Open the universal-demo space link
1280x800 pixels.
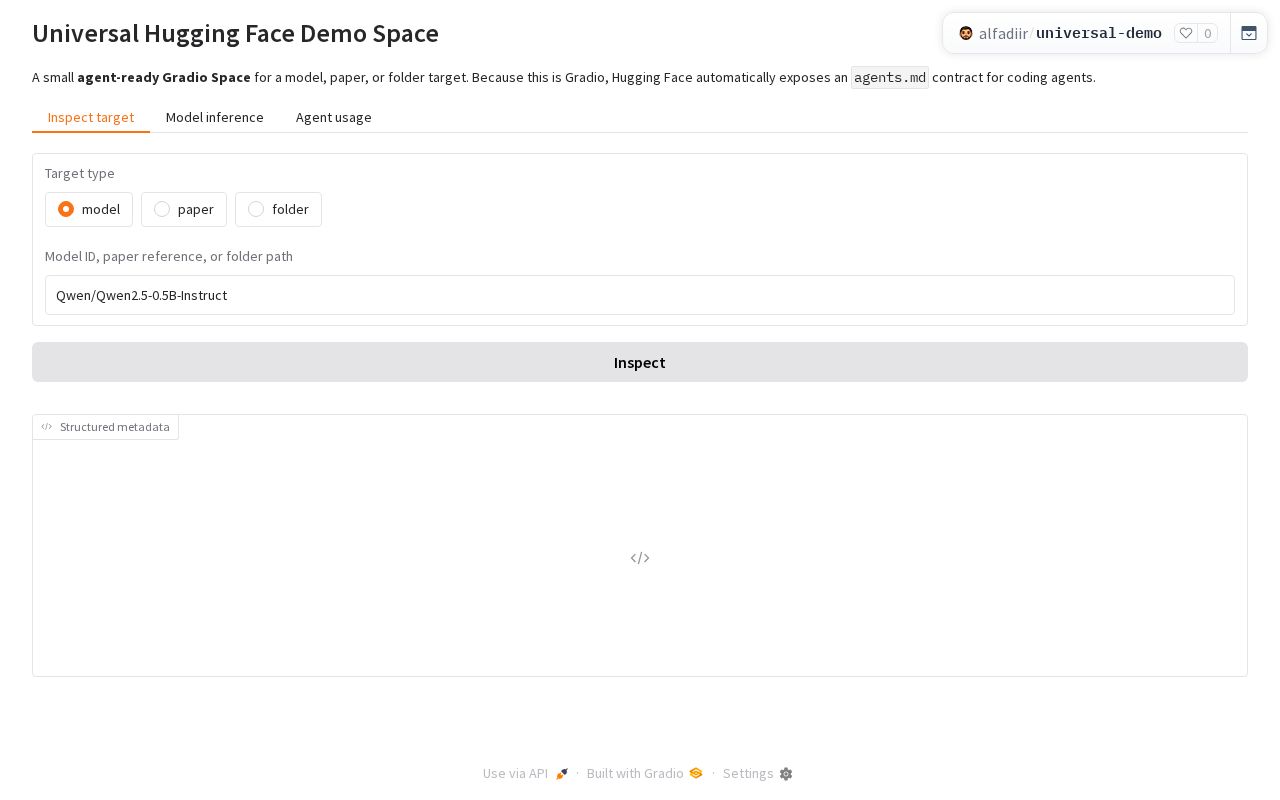coord(1099,33)
